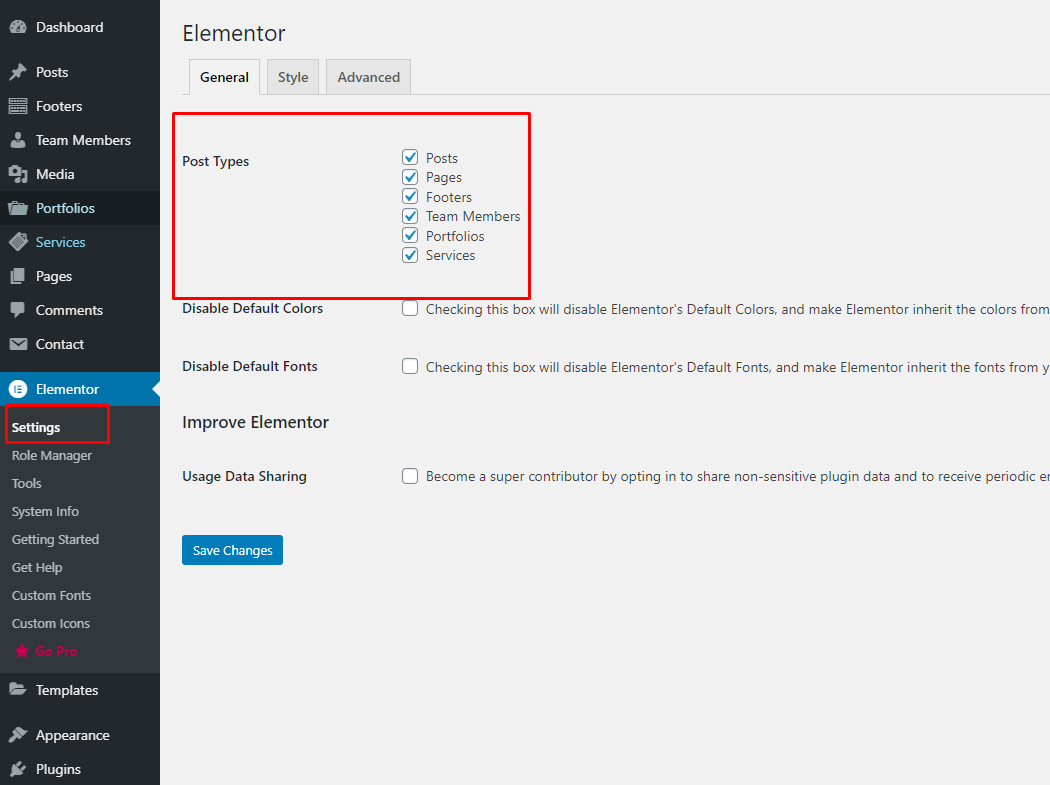
Task: Switch to the Style tab
Action: tap(293, 77)
